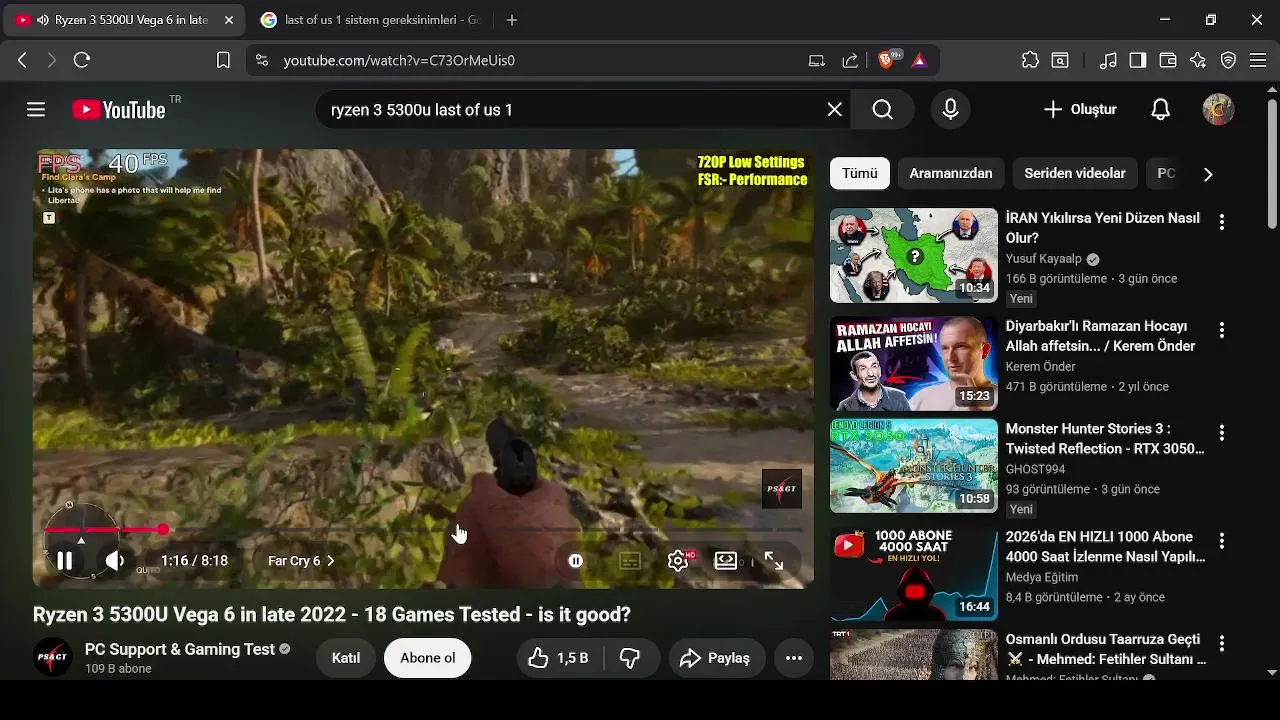
Task: Open the browser extensions puzzle icon
Action: 1030,60
